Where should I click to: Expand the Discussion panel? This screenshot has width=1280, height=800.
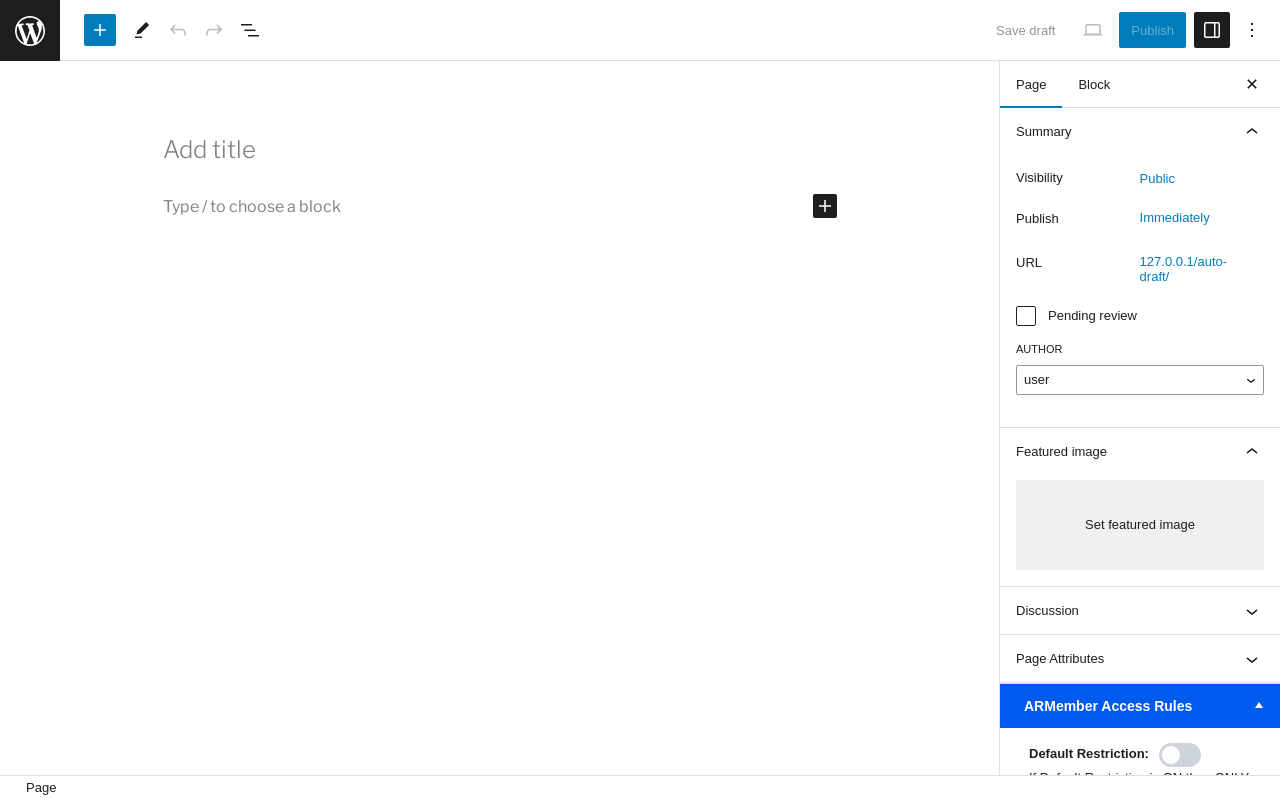tap(1140, 611)
